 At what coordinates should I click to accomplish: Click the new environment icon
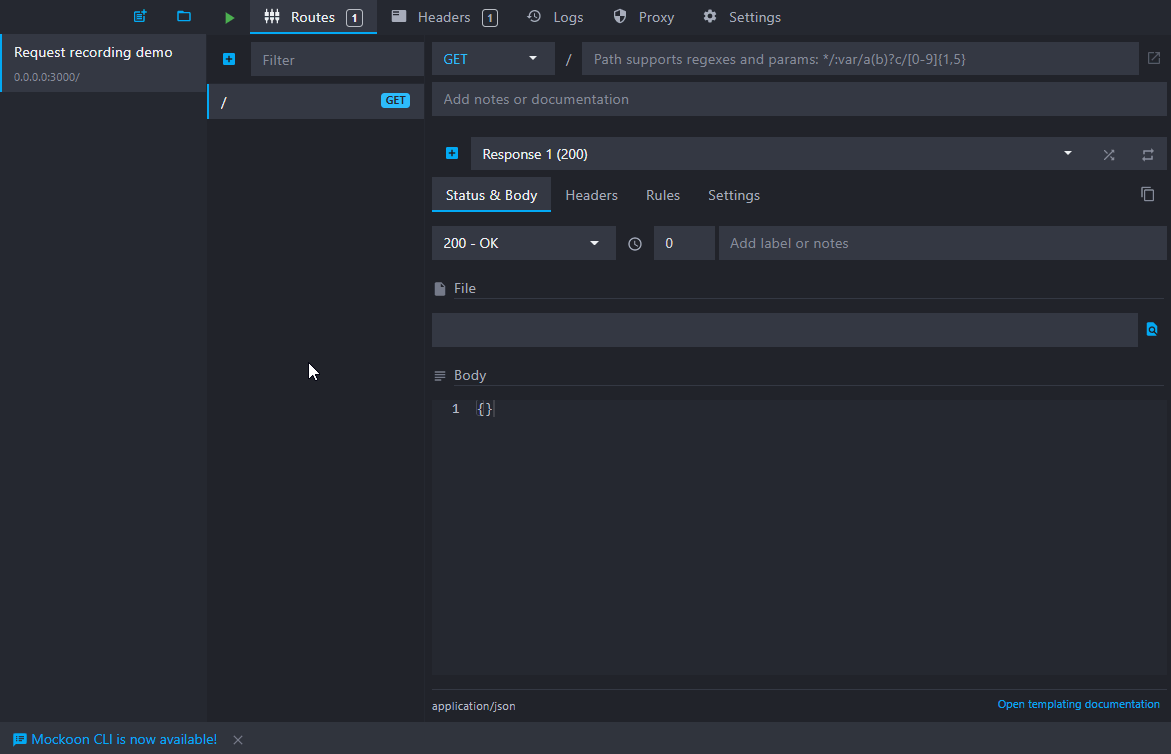140,17
